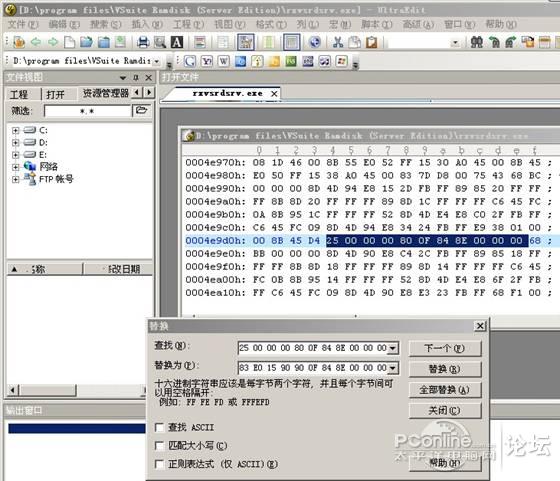Click the Close (C) button in dialog
Viewport: 560px width, 481px height.
tap(445, 410)
